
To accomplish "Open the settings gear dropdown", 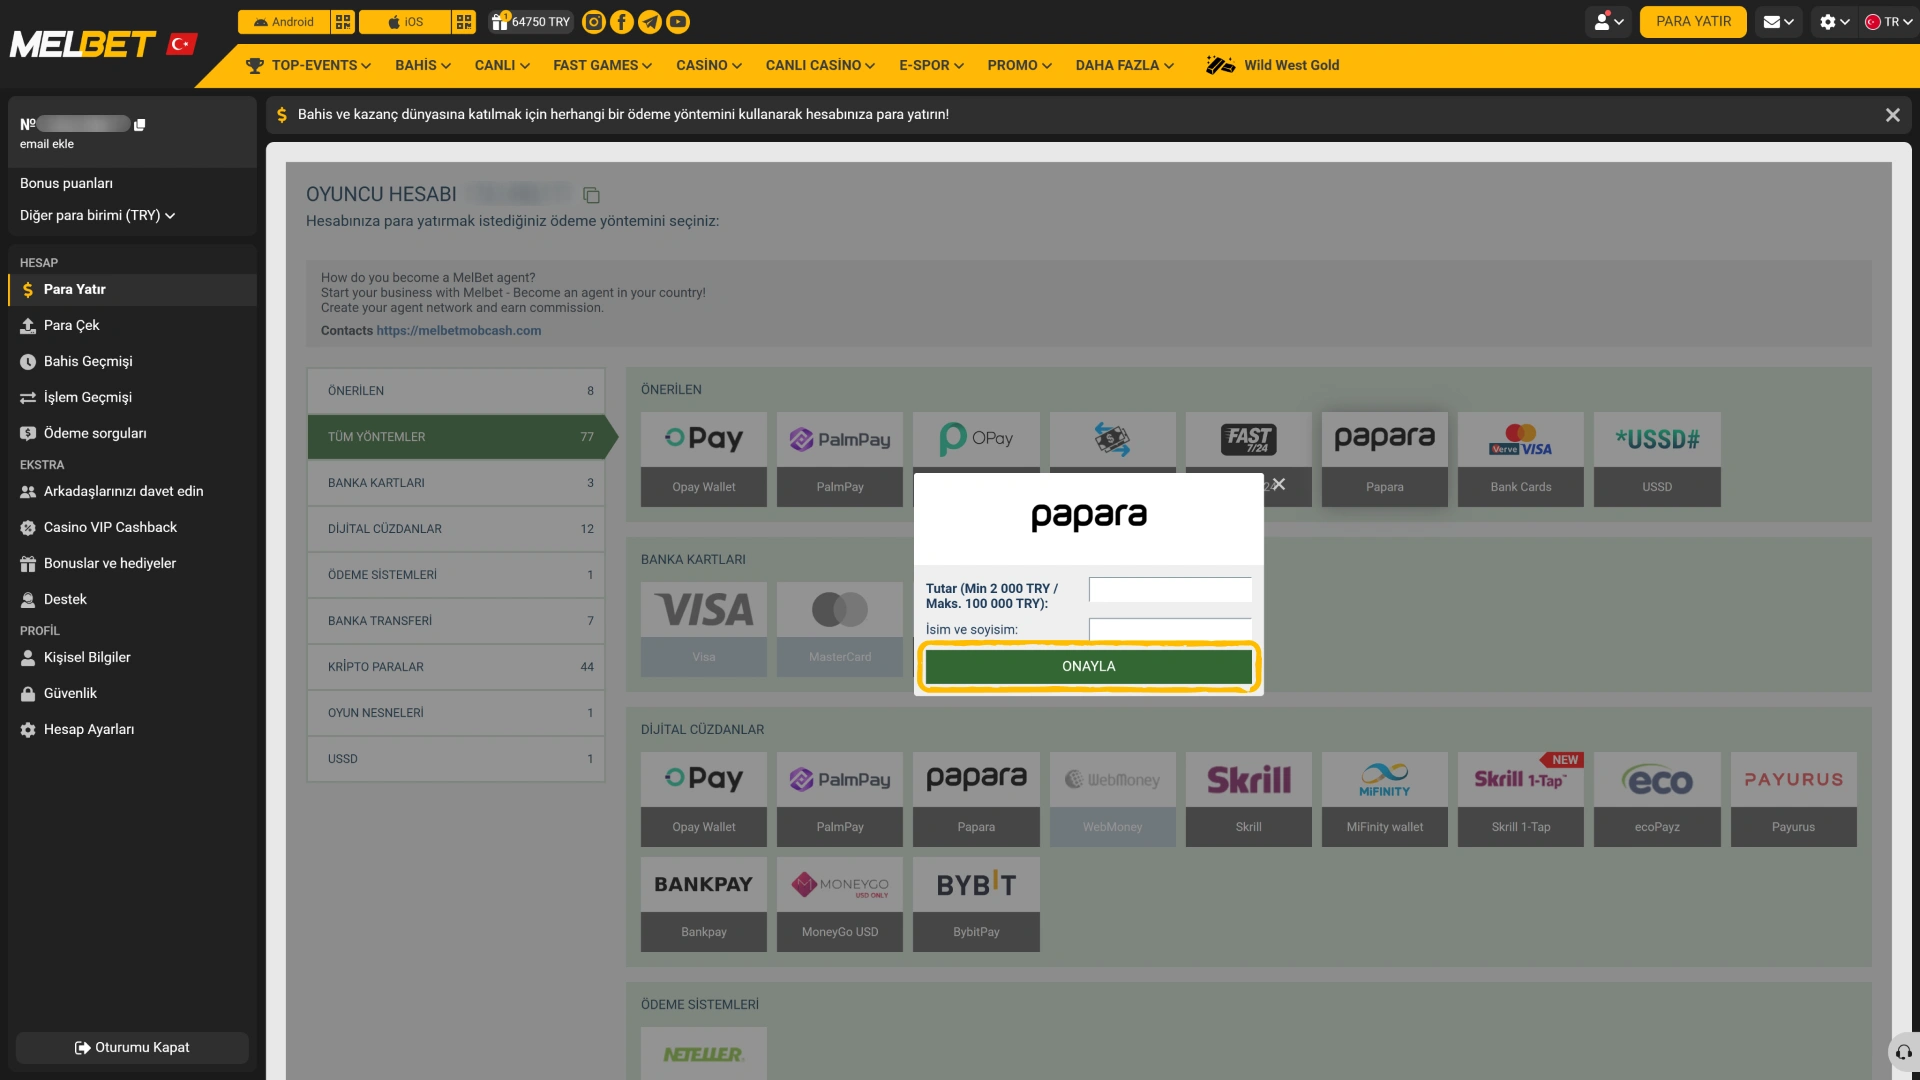I will tap(1835, 22).
